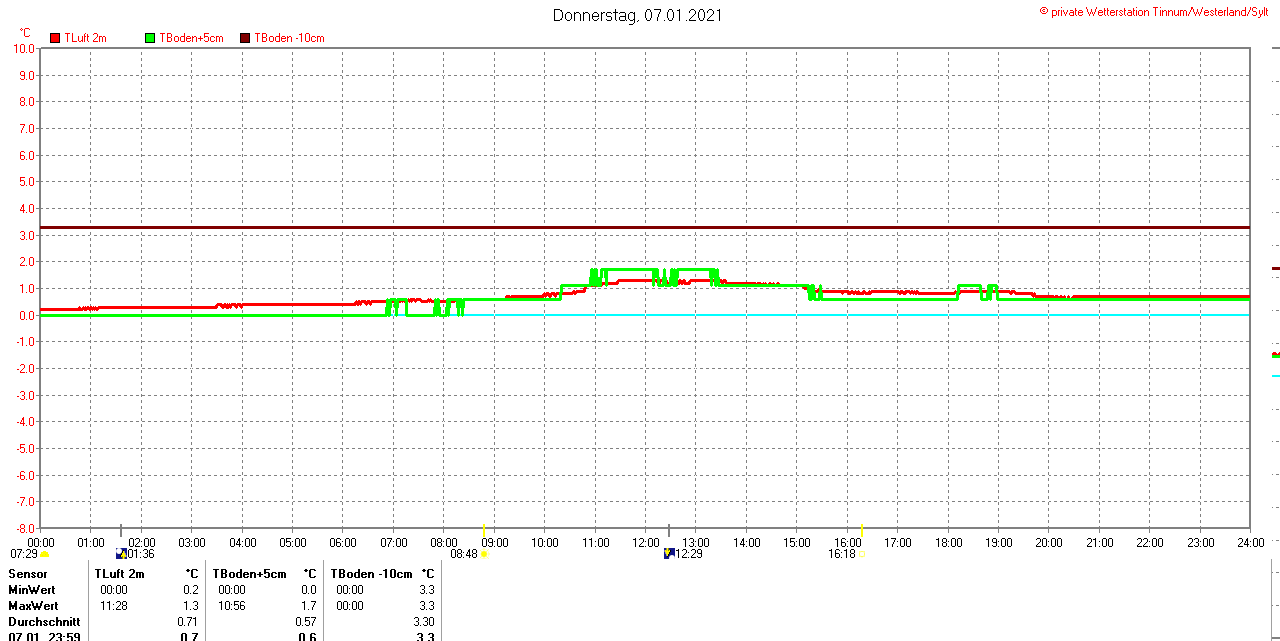Click the 10.0 temperature axis label

(24, 48)
